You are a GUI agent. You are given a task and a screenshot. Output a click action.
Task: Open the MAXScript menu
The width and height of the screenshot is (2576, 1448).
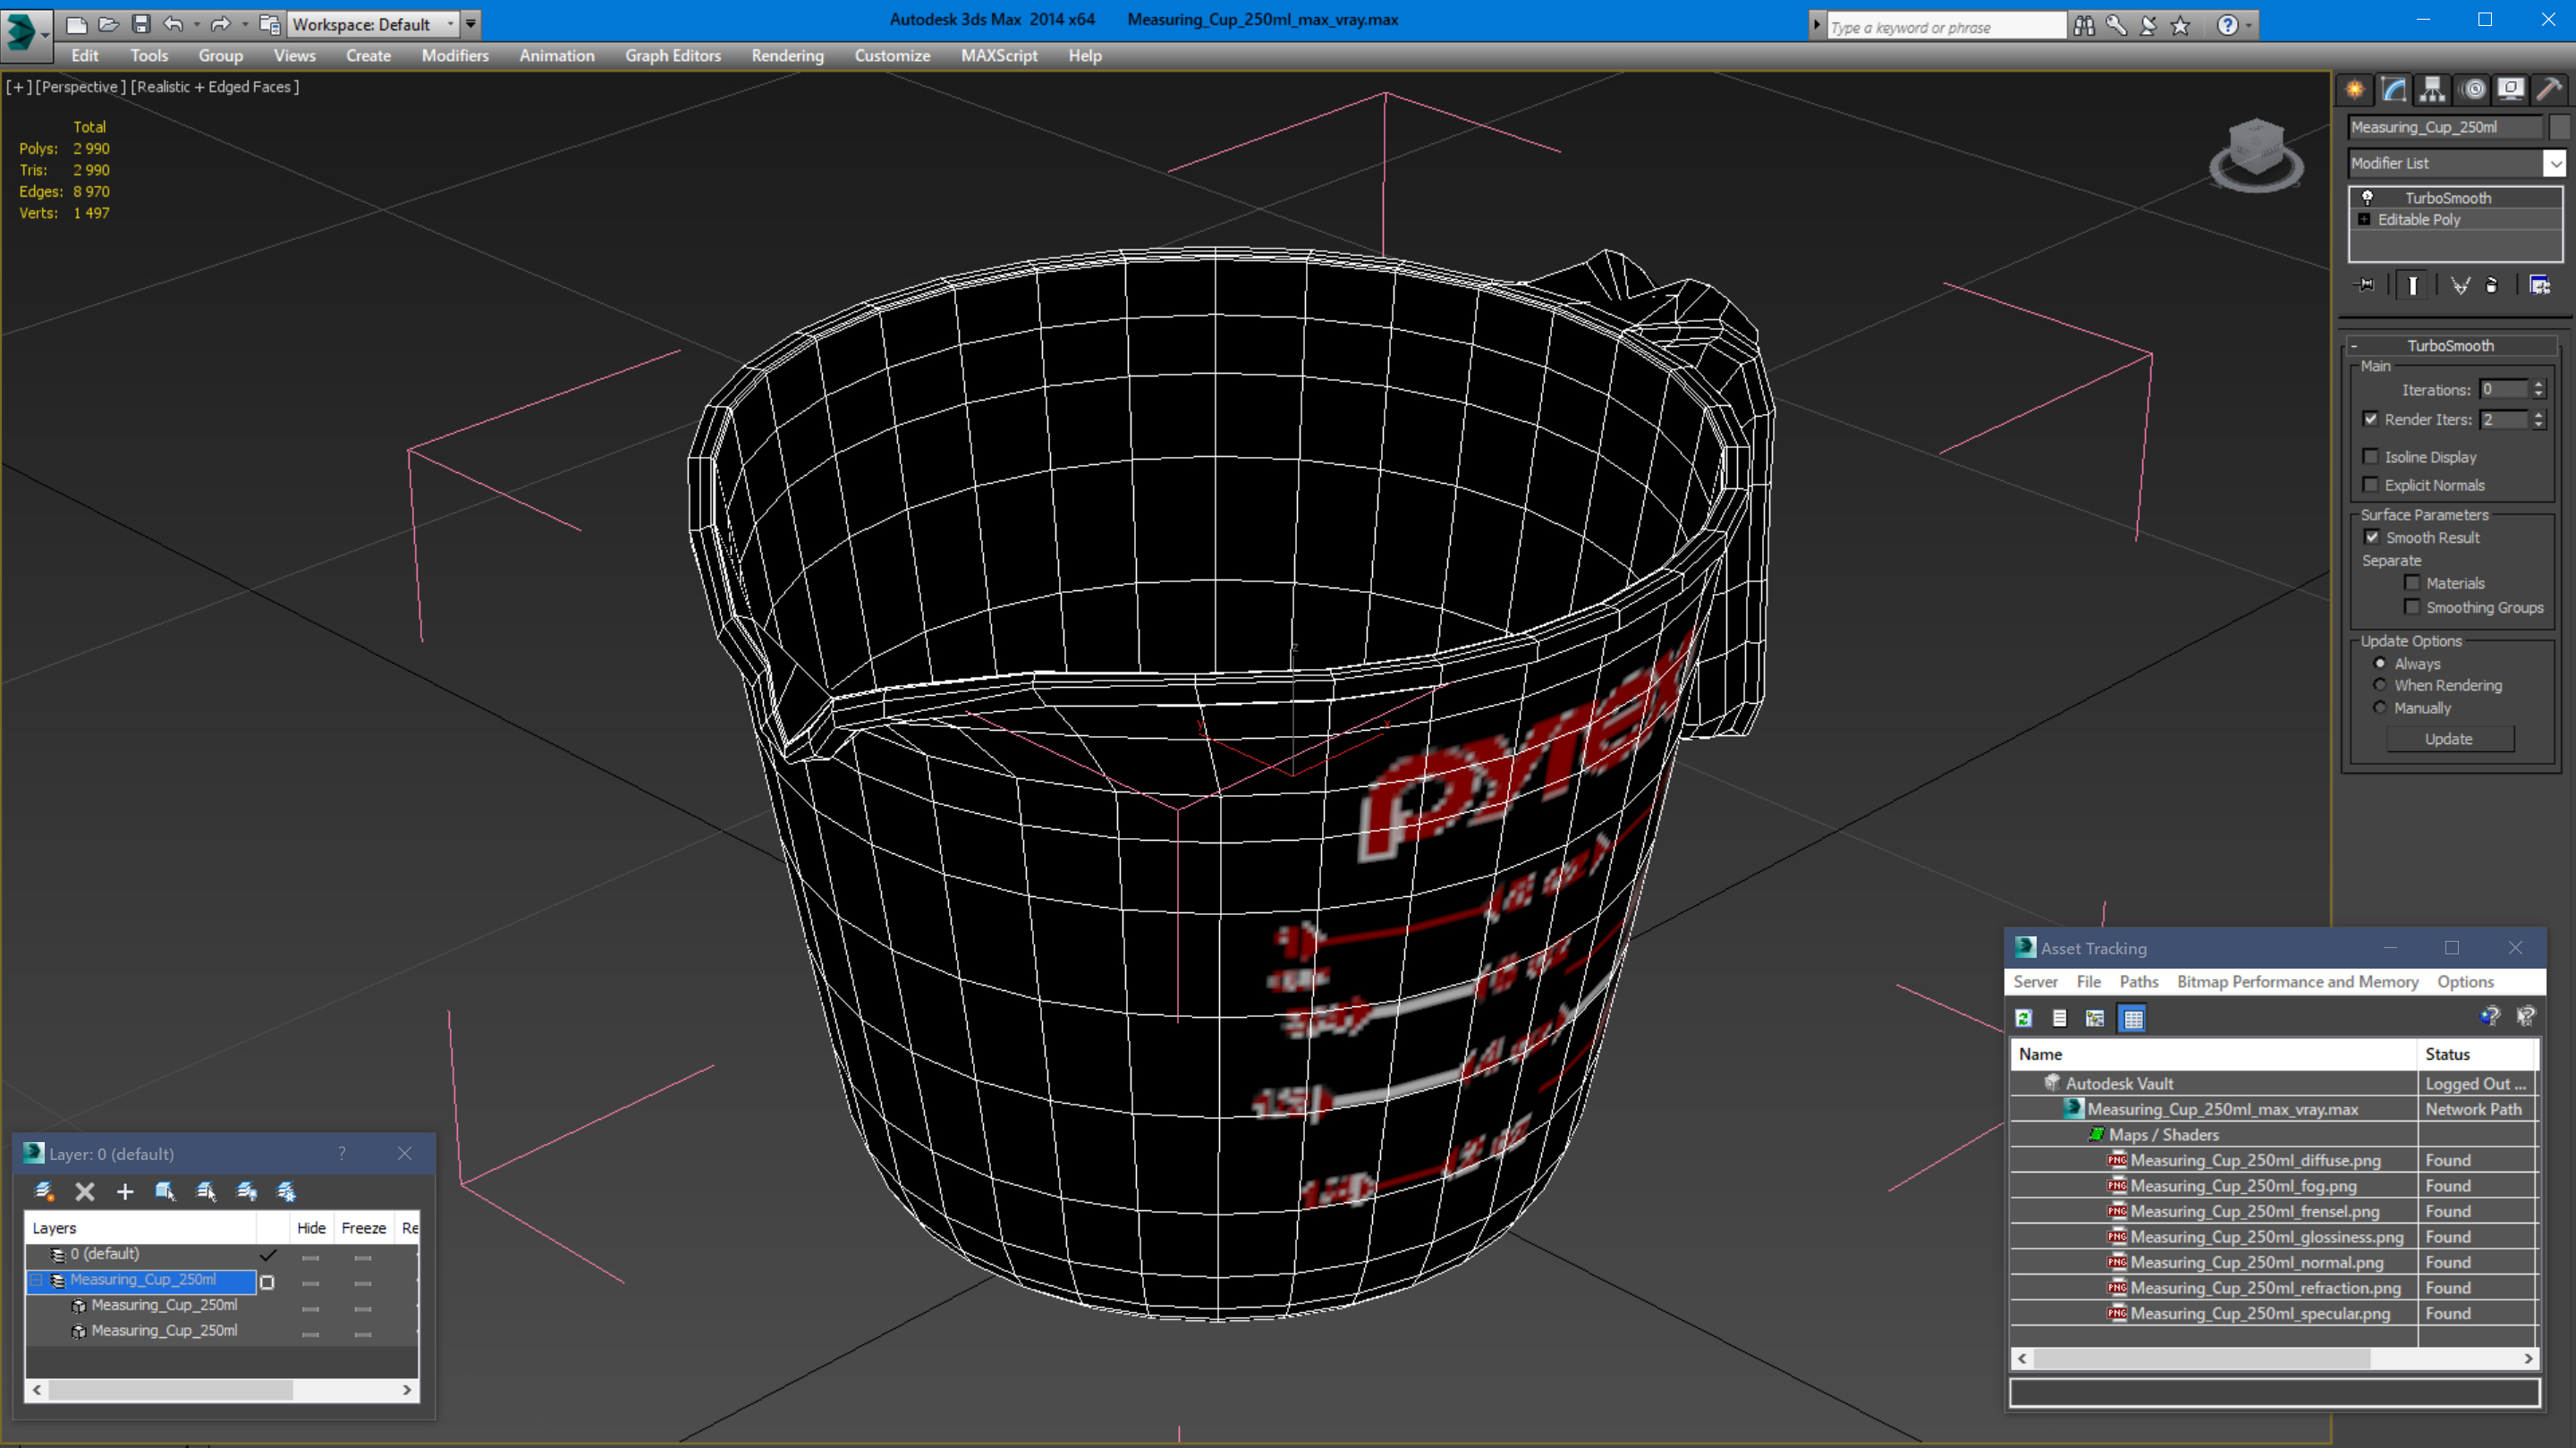click(x=998, y=56)
